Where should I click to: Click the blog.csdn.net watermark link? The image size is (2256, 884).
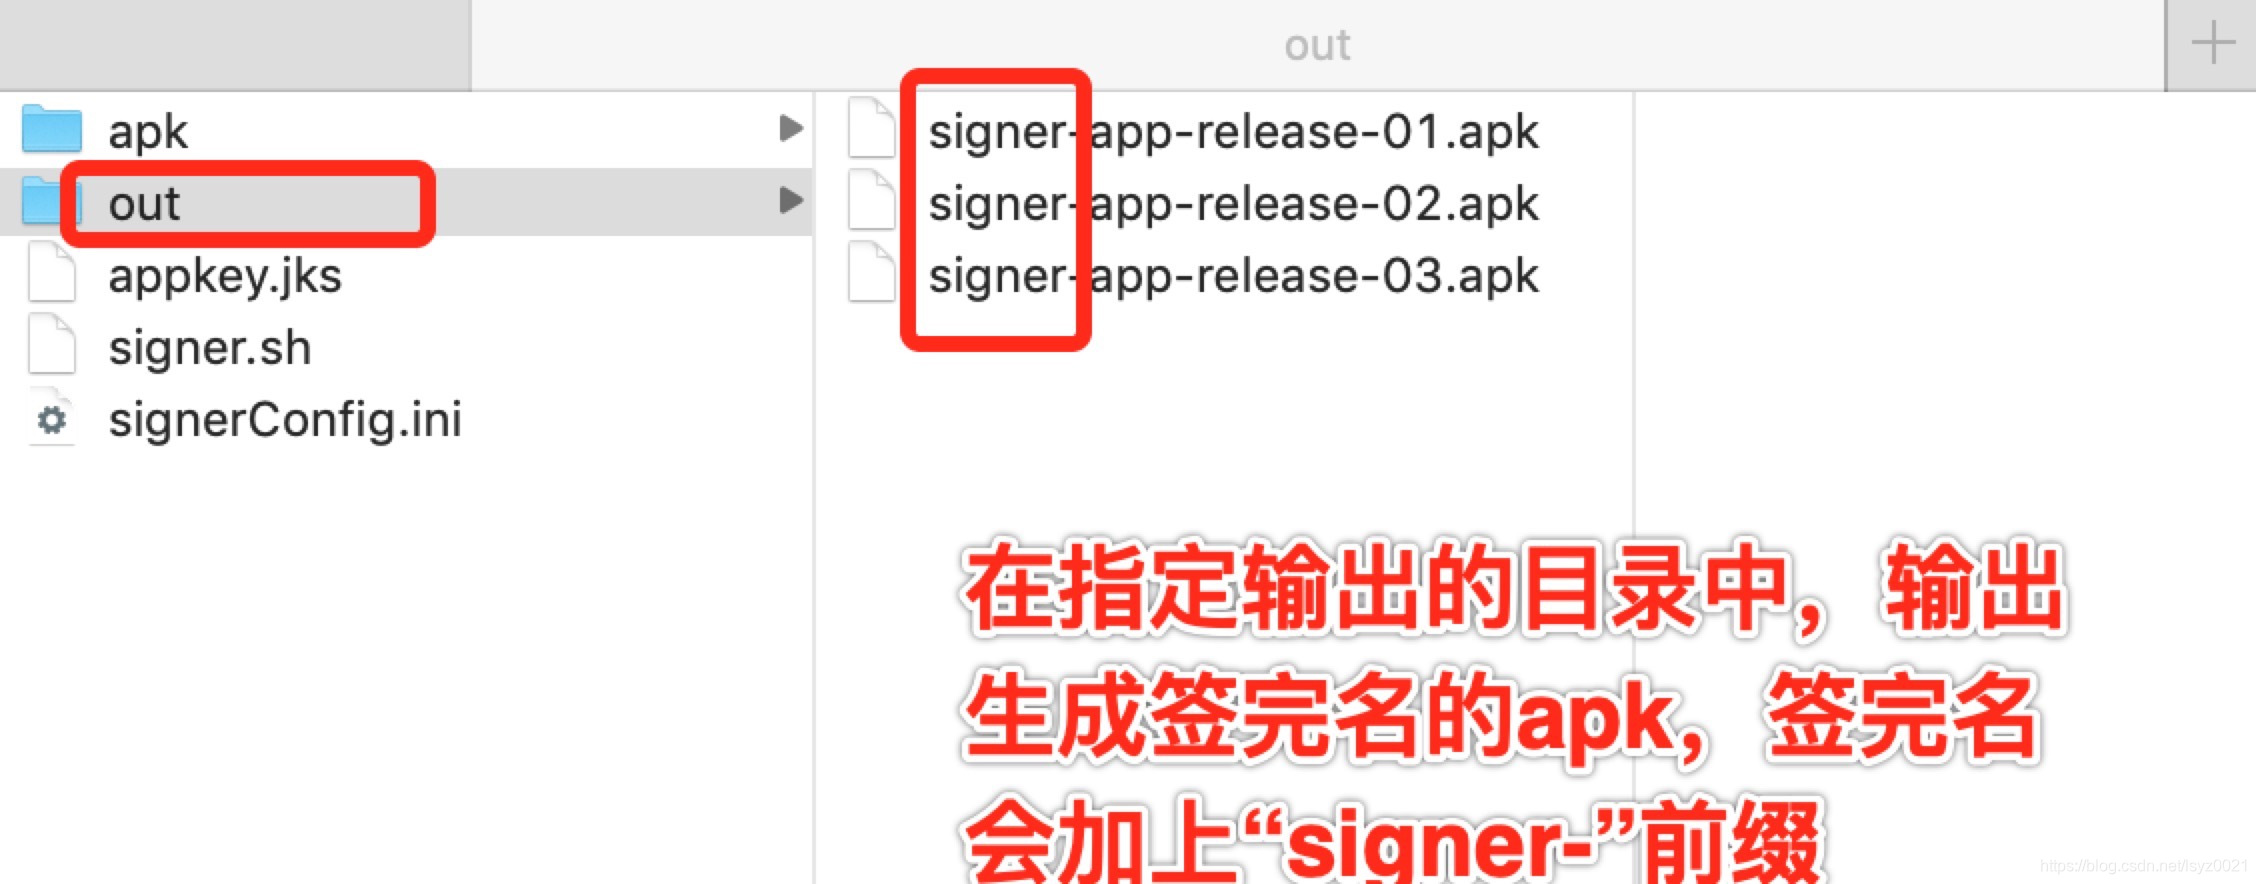[2143, 865]
